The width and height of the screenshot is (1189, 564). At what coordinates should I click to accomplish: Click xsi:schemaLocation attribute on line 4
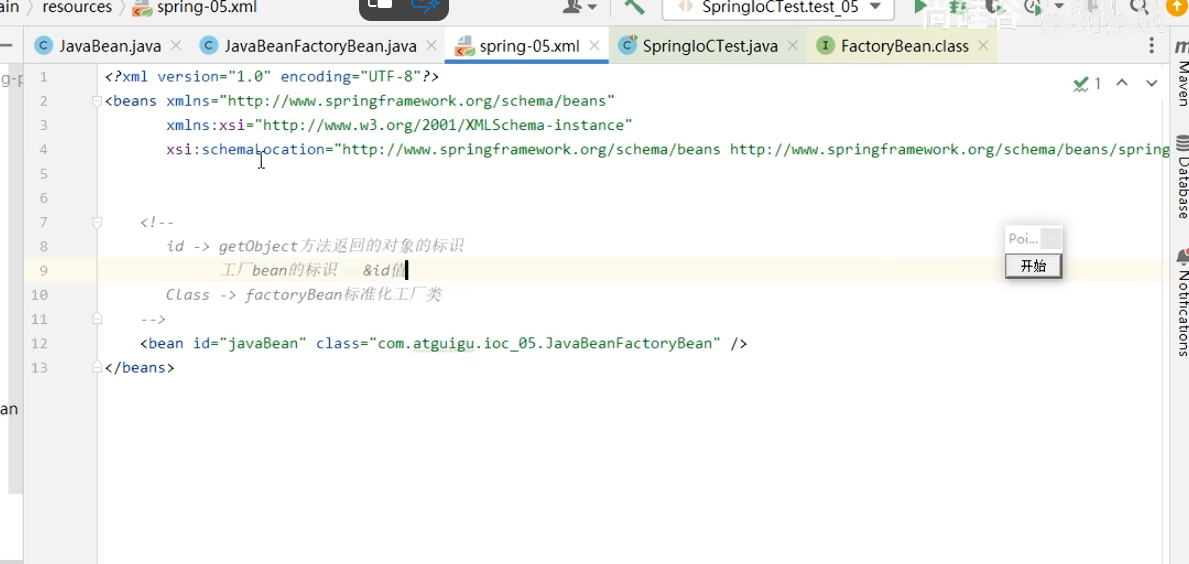[245, 149]
